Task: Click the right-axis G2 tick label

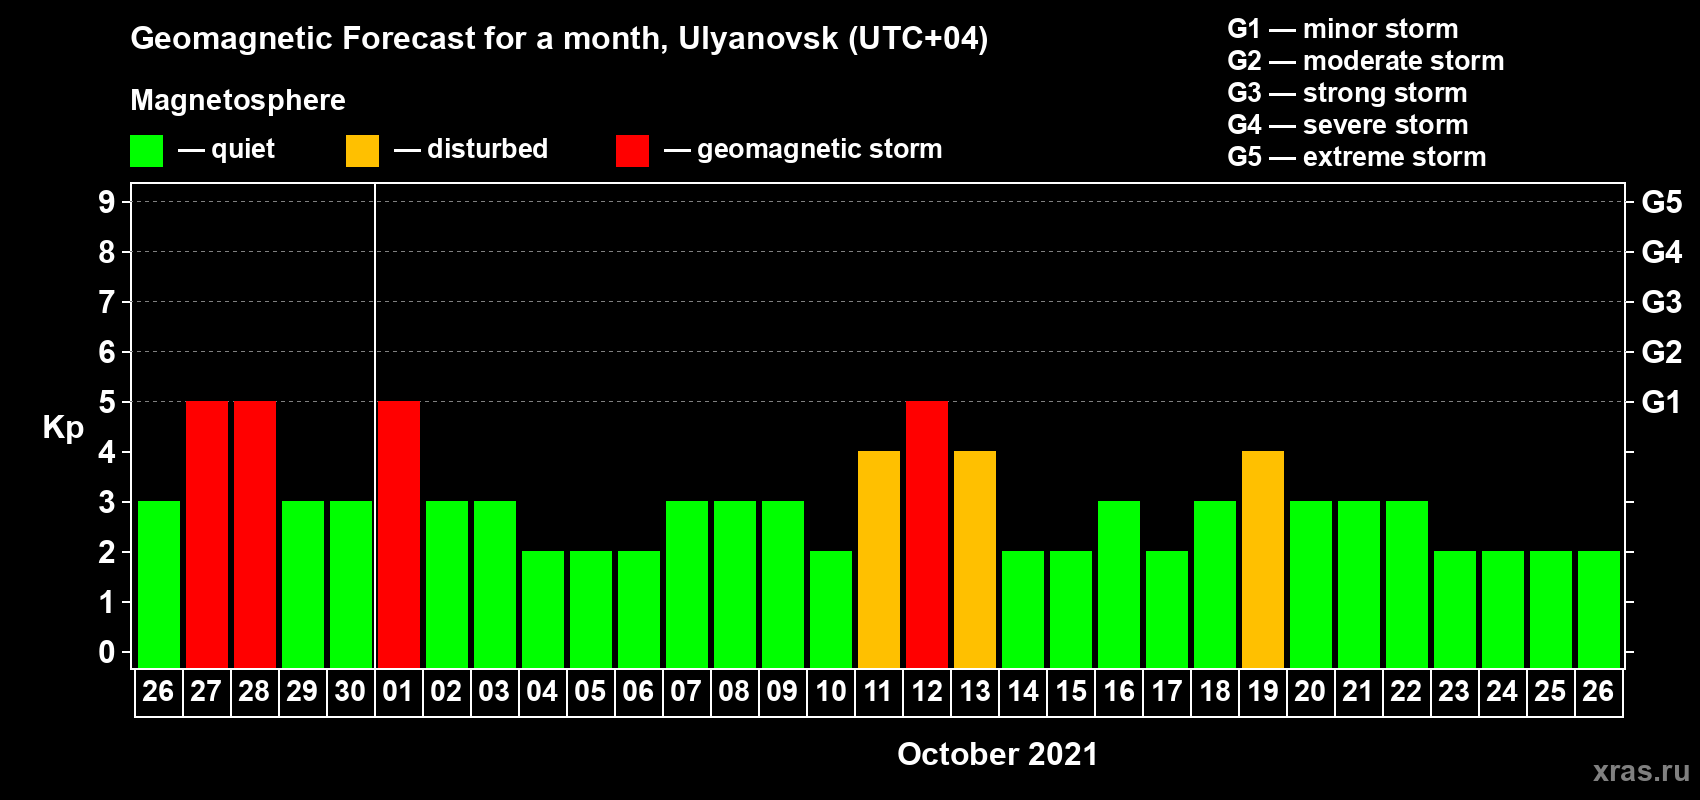Action: 1662,352
